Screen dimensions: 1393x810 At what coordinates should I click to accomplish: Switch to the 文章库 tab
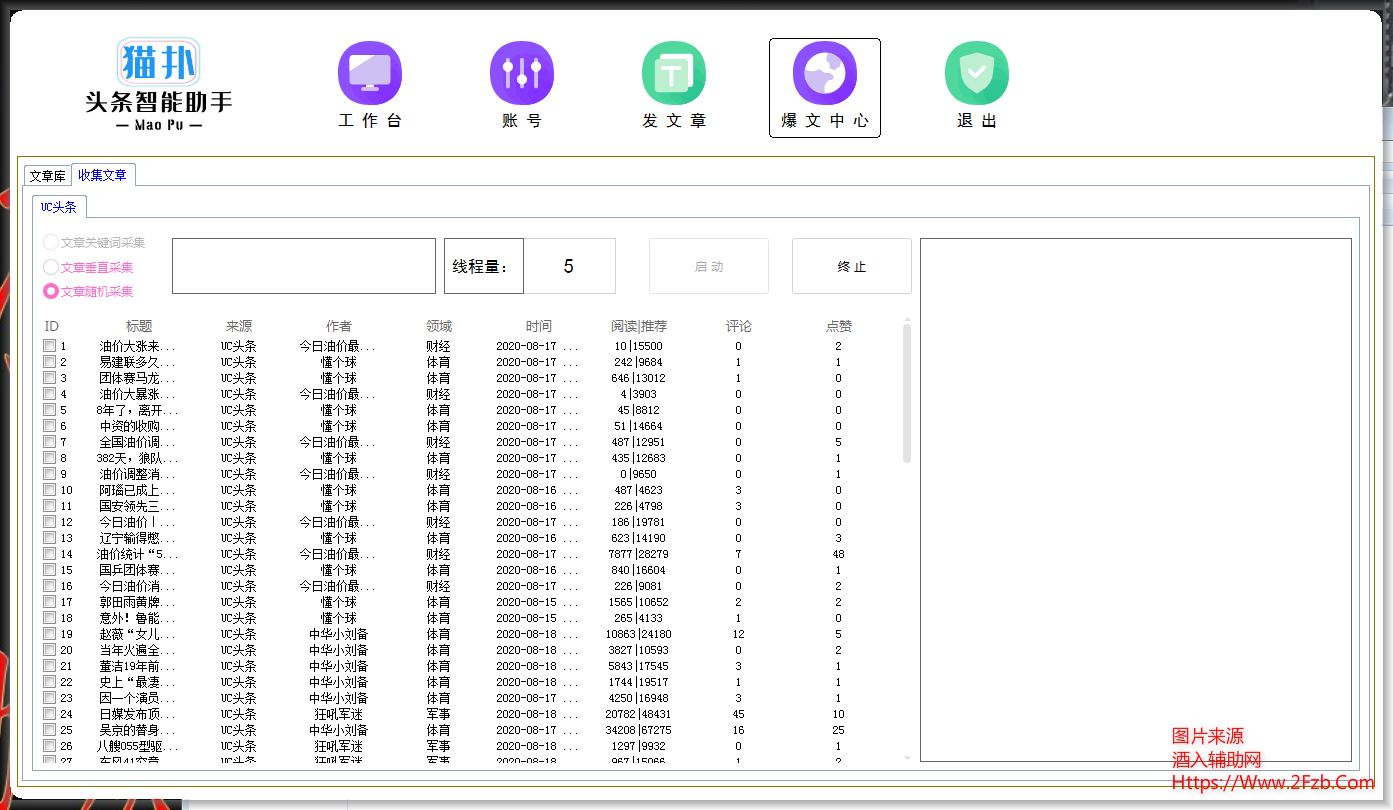(47, 176)
